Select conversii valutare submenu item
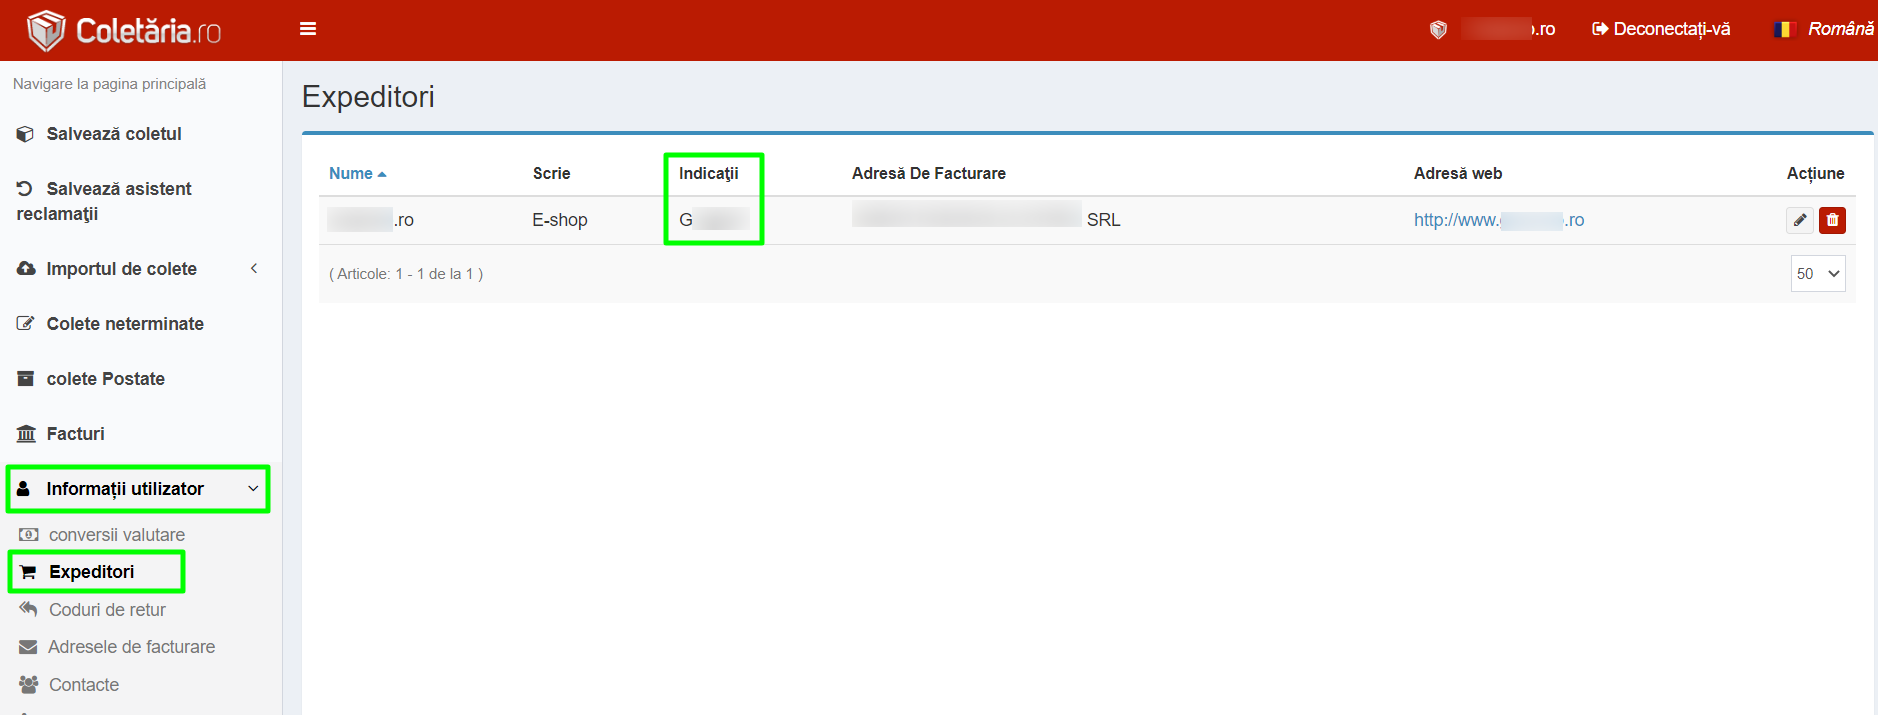 point(116,535)
